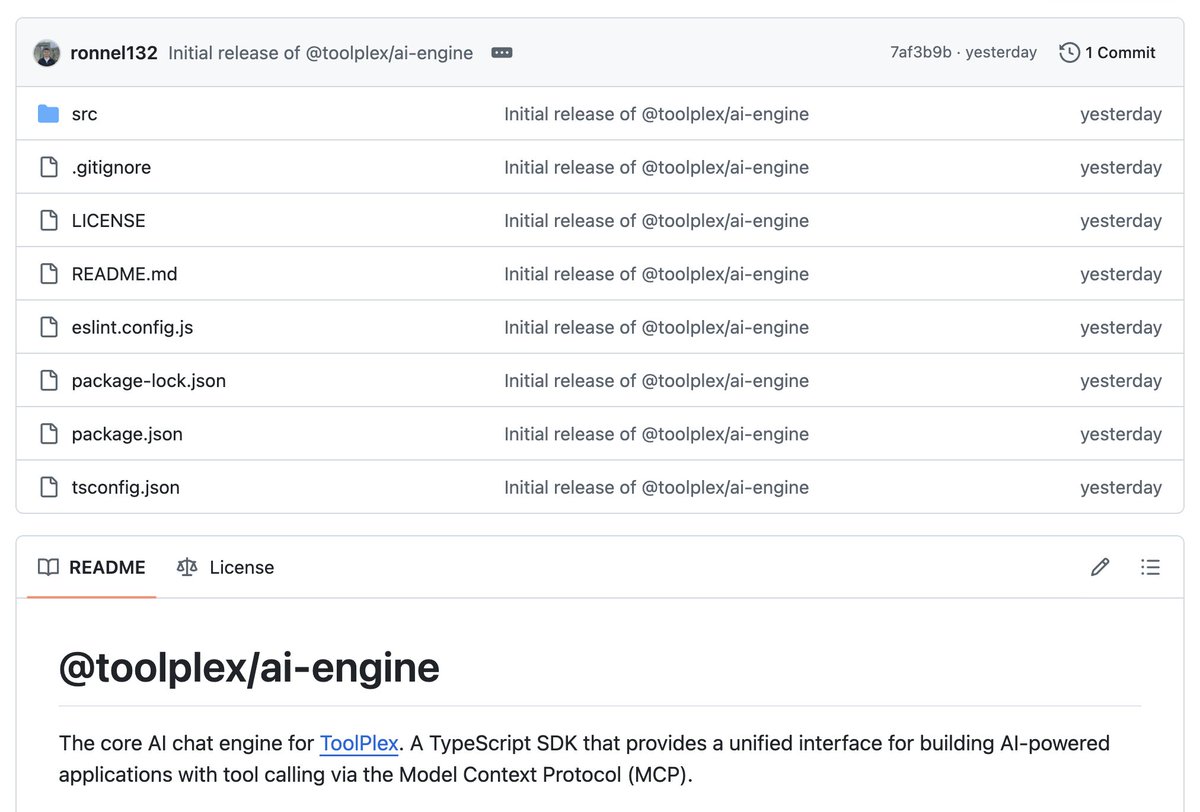Open the ronnel132 profile link
The width and height of the screenshot is (1200, 812).
(114, 53)
